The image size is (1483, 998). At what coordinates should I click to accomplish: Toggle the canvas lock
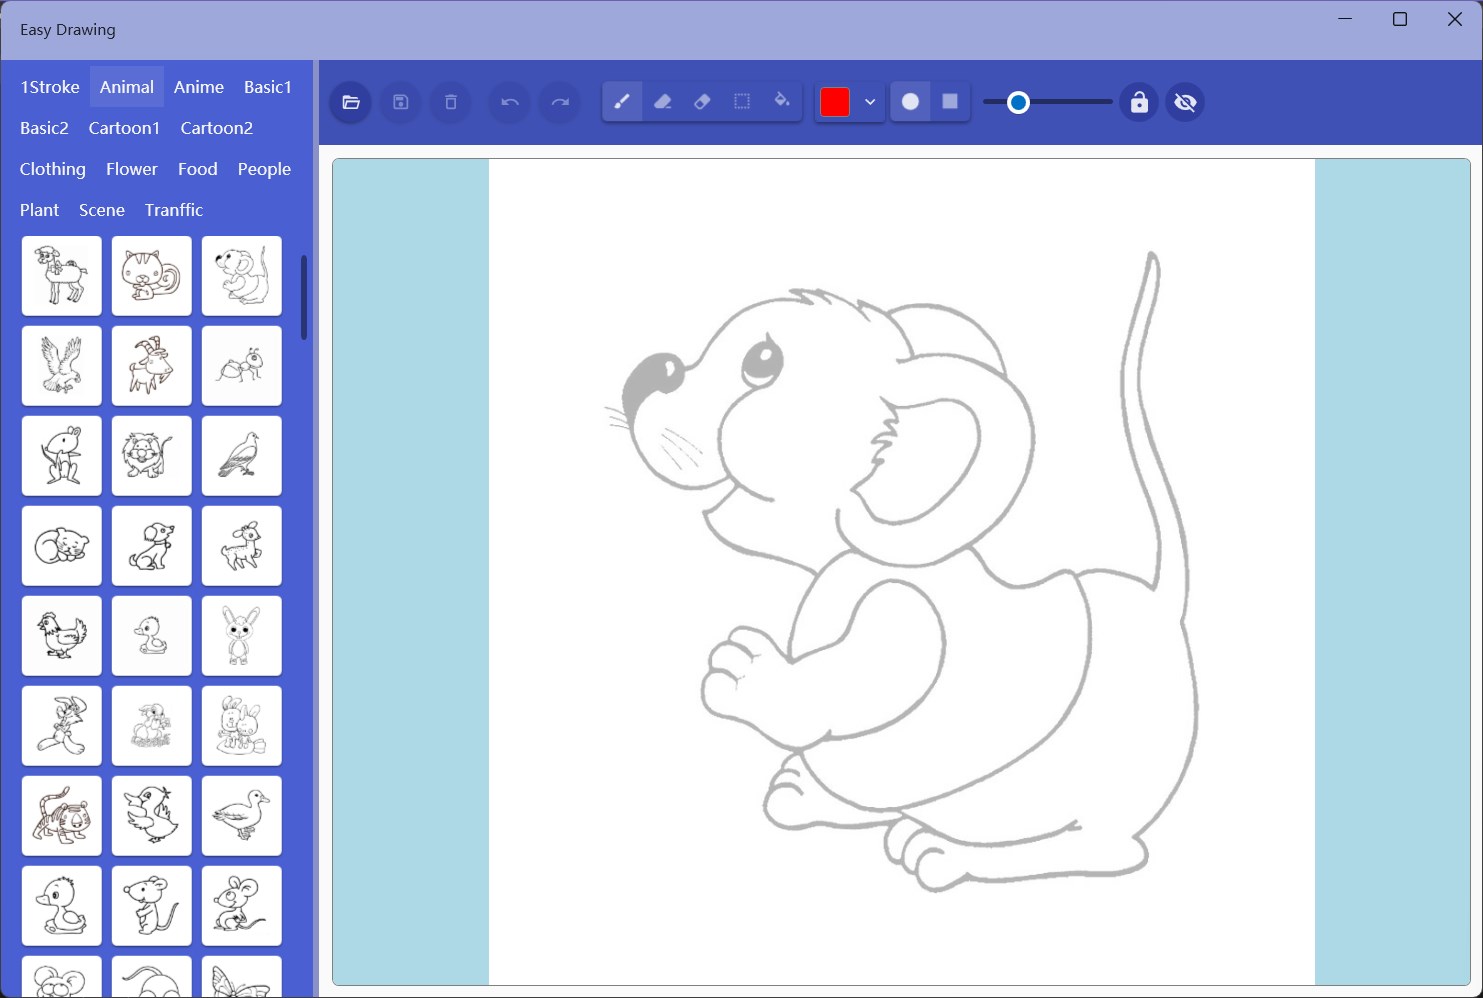point(1138,101)
